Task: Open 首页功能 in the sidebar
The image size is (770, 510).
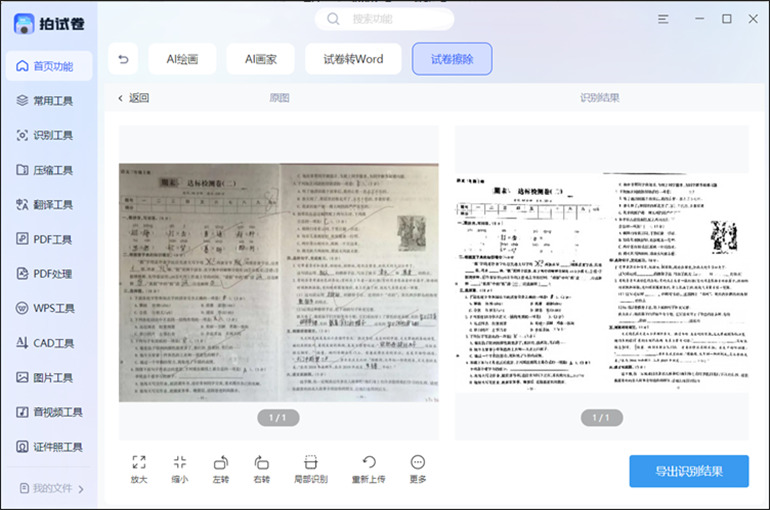Action: pos(49,66)
